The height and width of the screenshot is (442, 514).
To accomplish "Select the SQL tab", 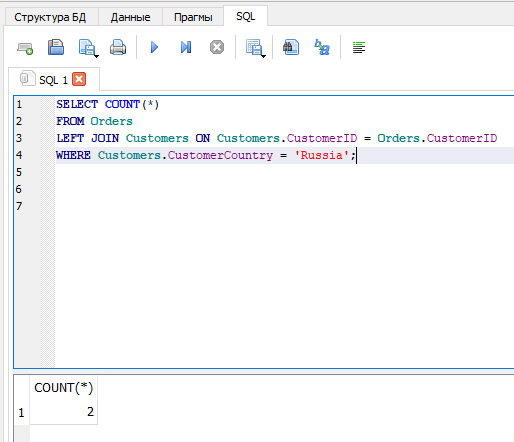I will pyautogui.click(x=246, y=16).
